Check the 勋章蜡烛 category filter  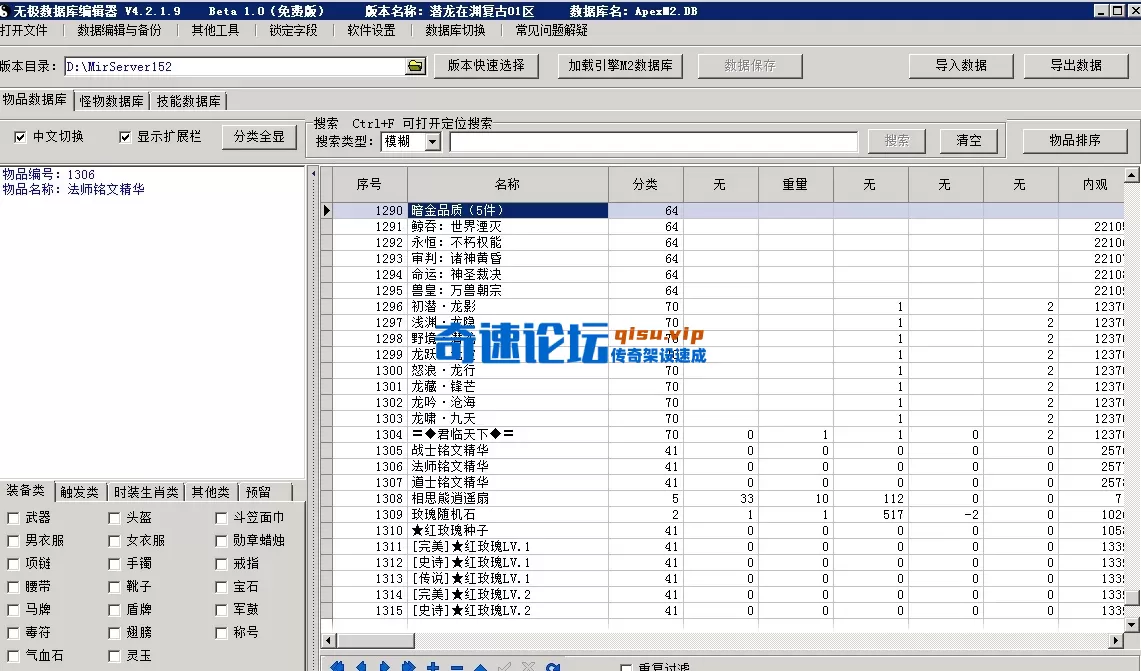tap(221, 541)
